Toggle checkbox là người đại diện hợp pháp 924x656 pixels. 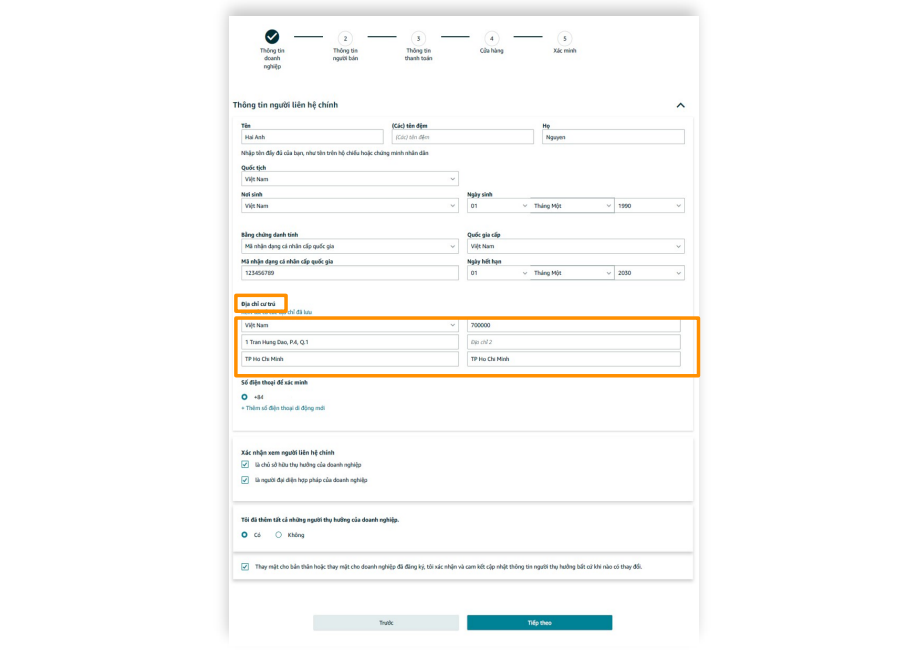pos(245,480)
